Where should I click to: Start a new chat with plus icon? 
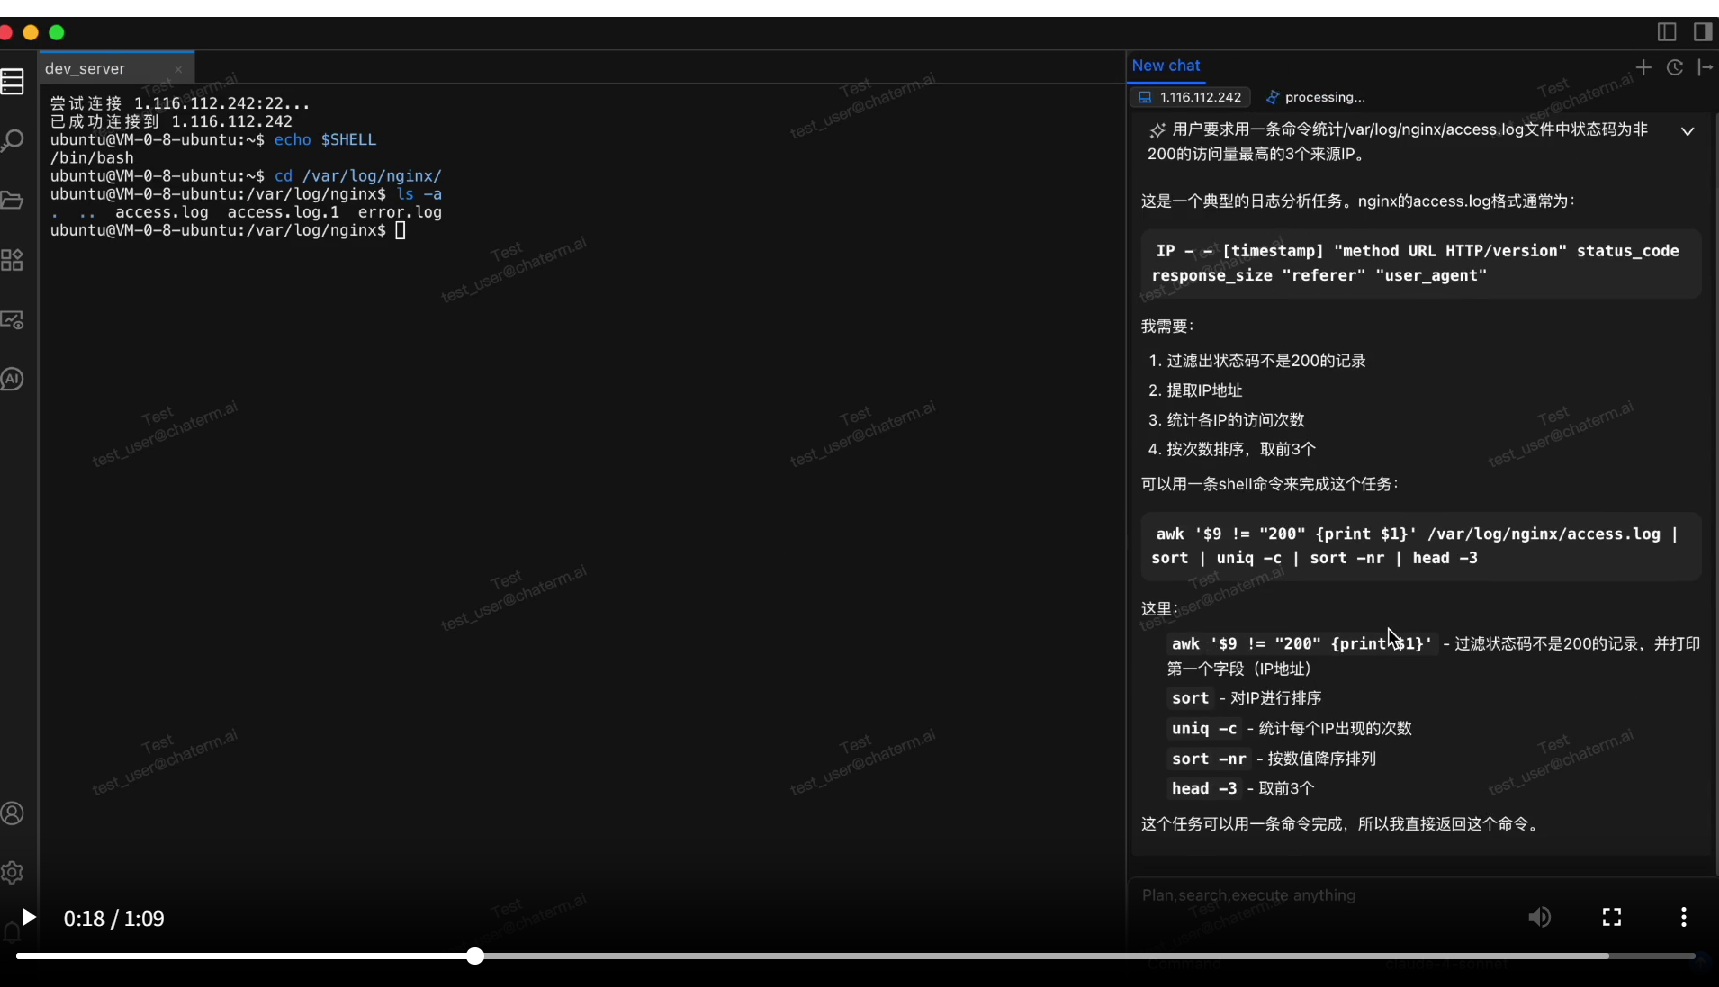coord(1643,67)
